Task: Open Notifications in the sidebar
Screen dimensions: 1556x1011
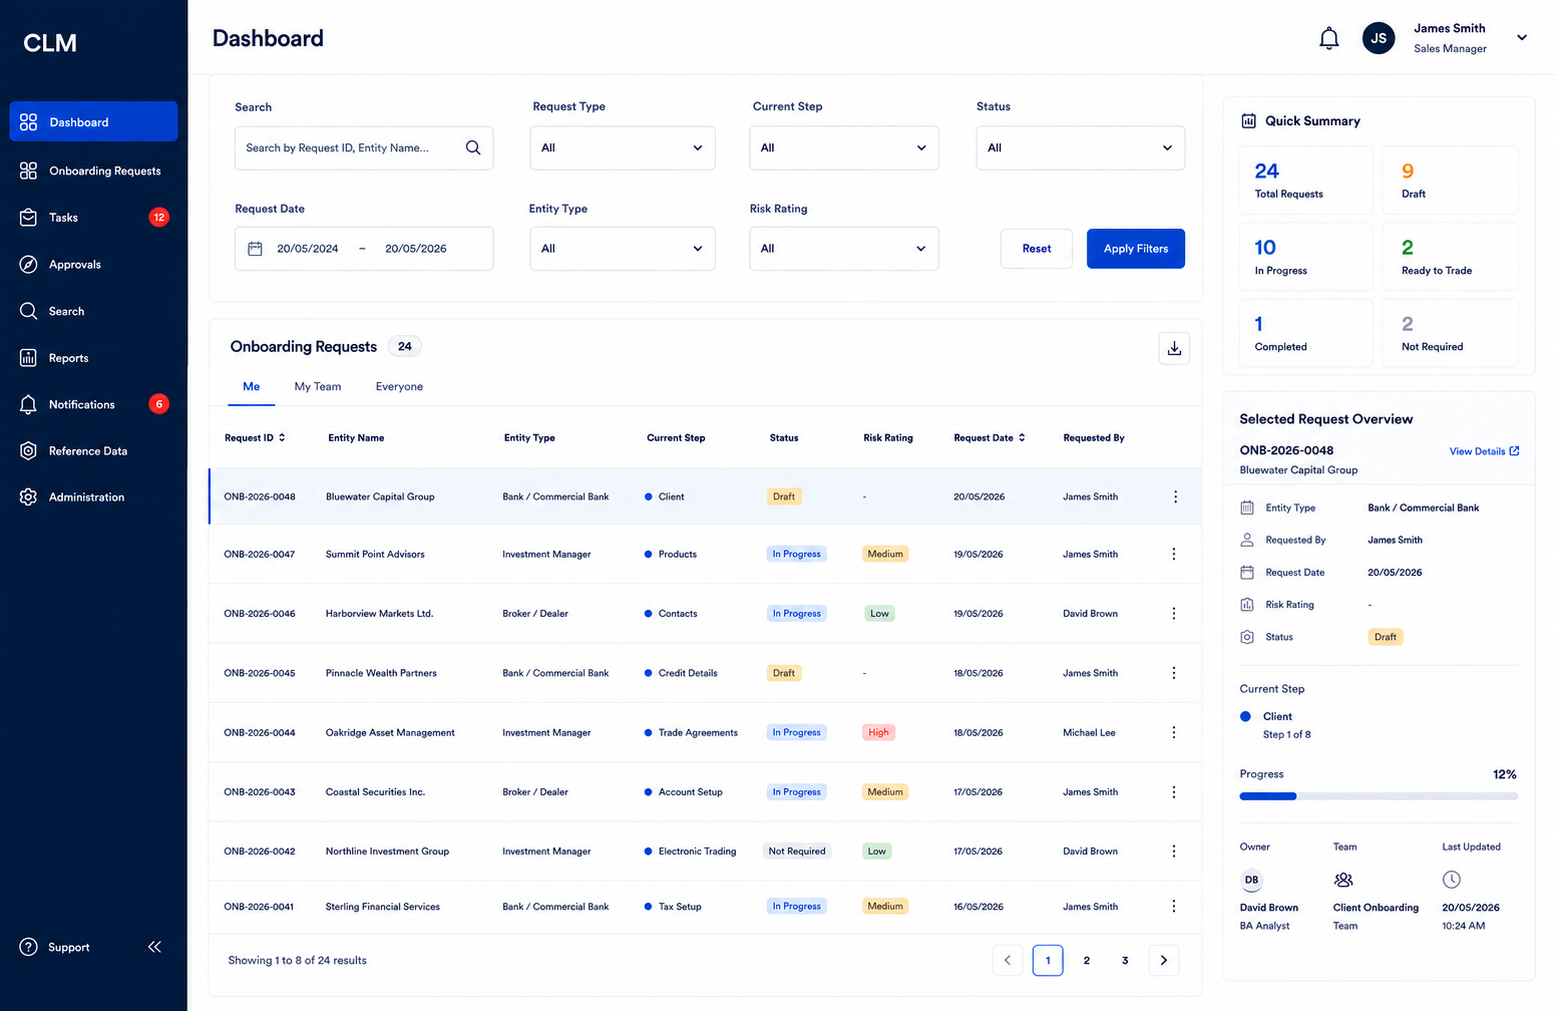Action: (94, 405)
